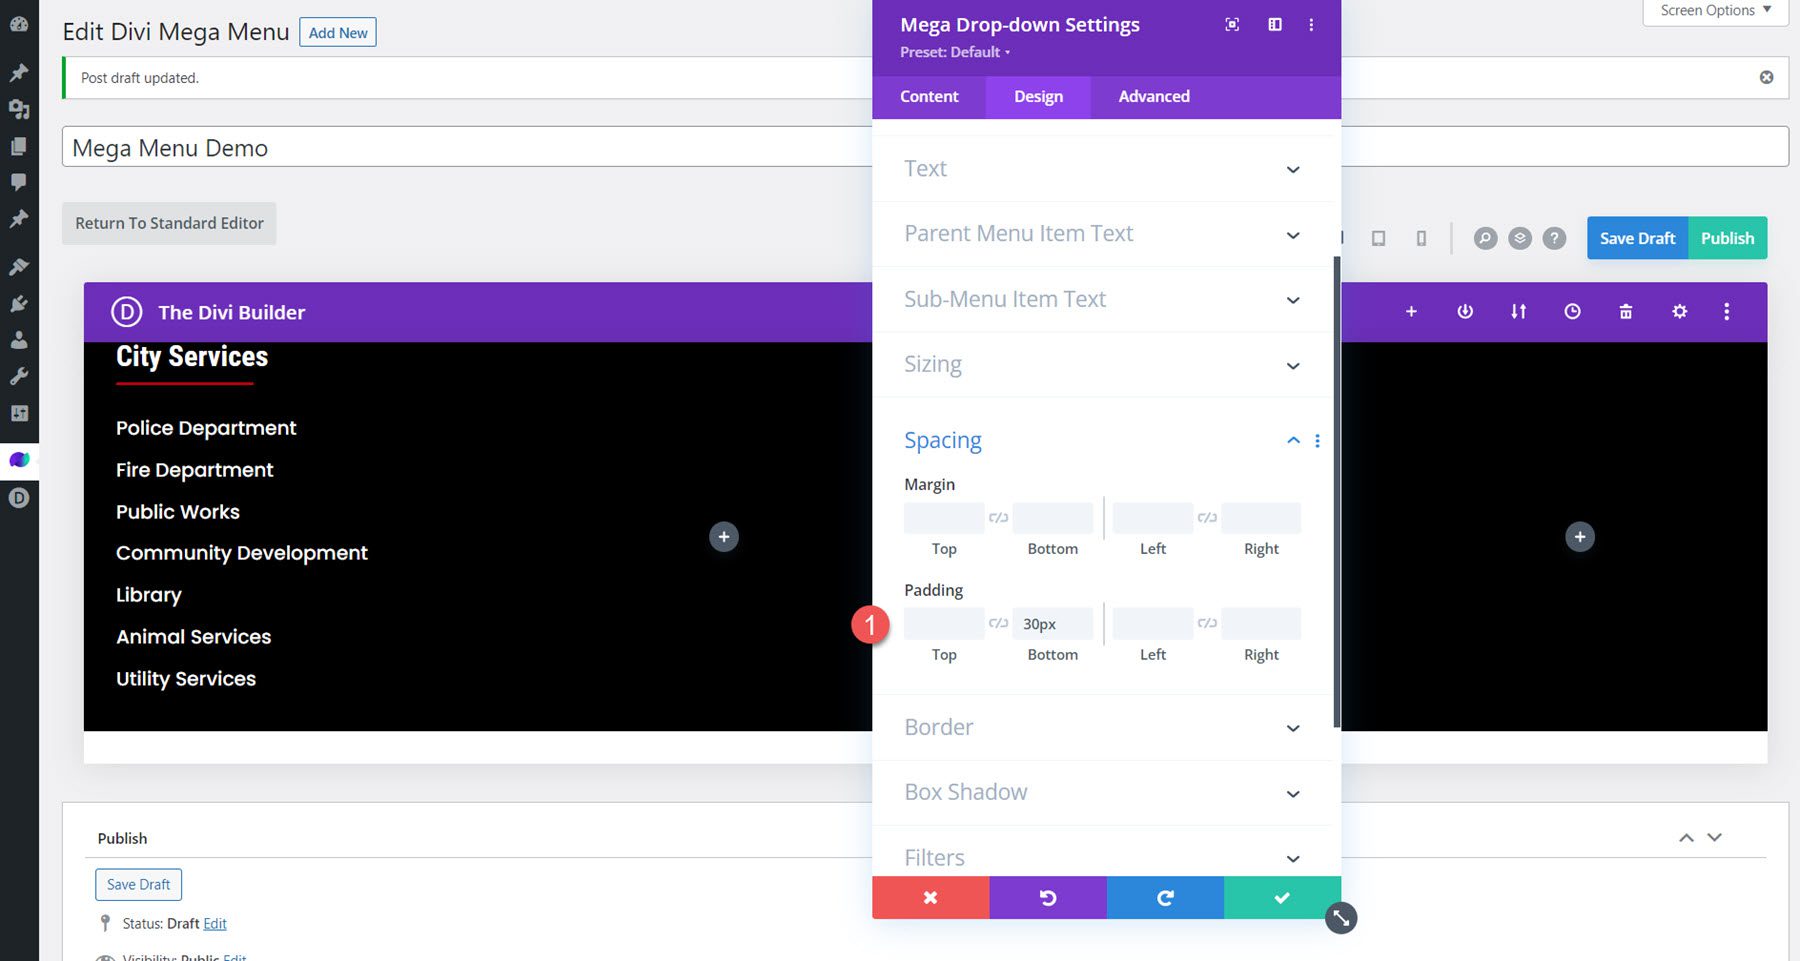Toggle linked values for left and right padding
This screenshot has width=1800, height=961.
(x=1207, y=623)
